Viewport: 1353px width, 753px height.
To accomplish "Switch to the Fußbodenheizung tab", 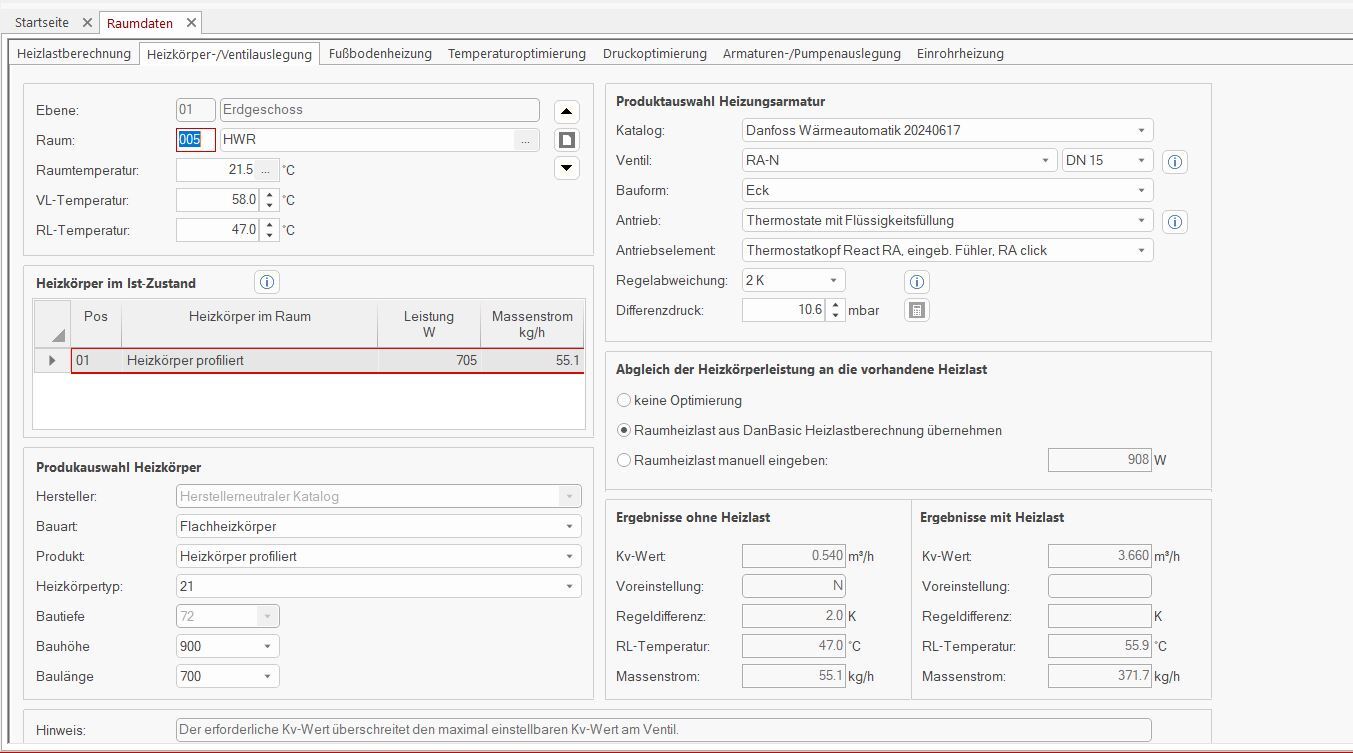I will coord(380,54).
